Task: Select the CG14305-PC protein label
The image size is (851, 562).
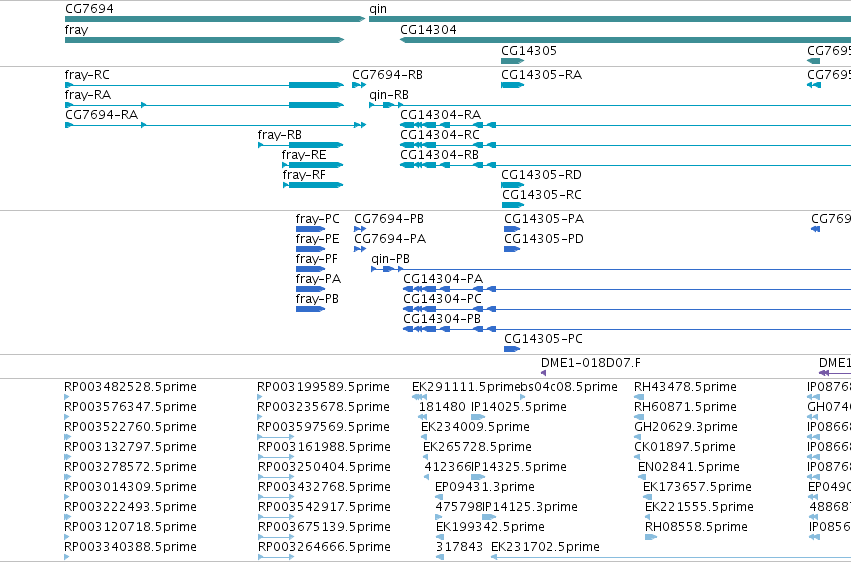Action: [x=543, y=340]
